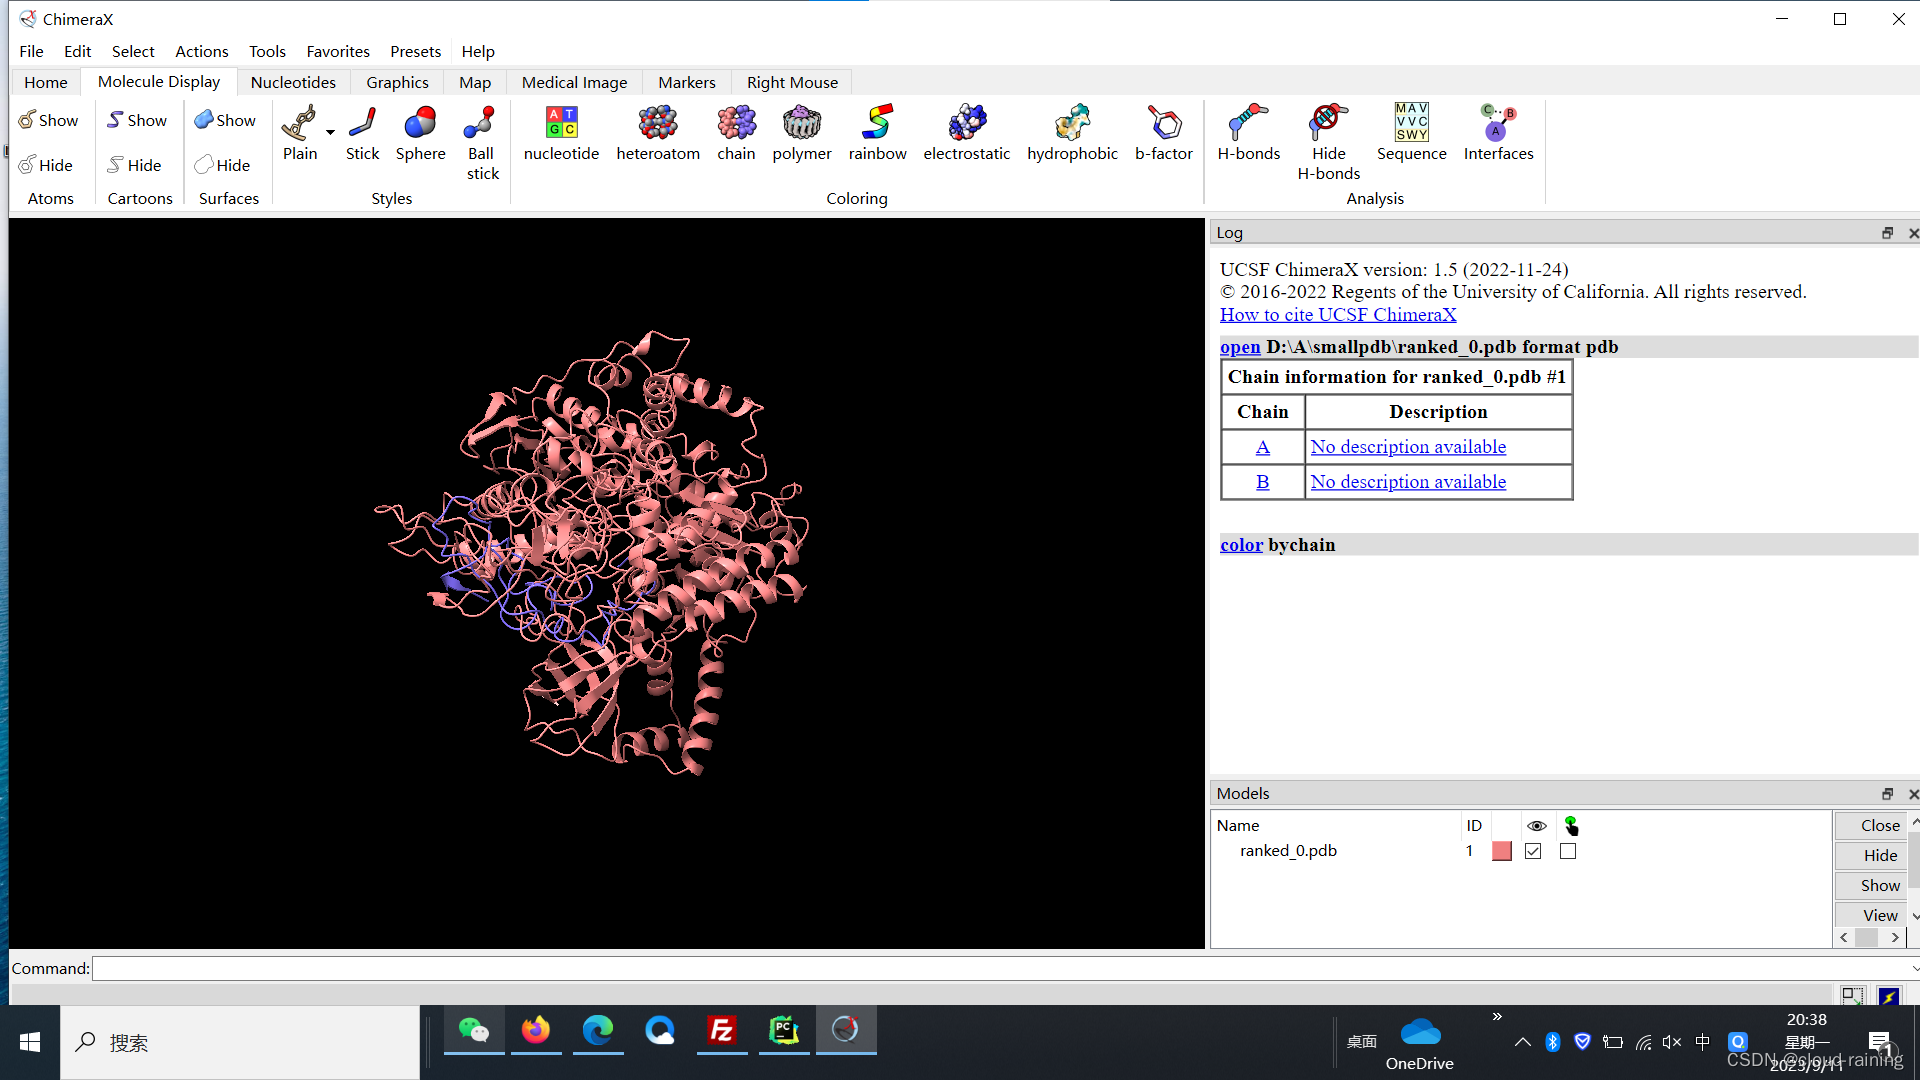Screen dimensions: 1920x1080
Task: Click the ranked_0.pdb model color swatch
Action: tap(1501, 851)
